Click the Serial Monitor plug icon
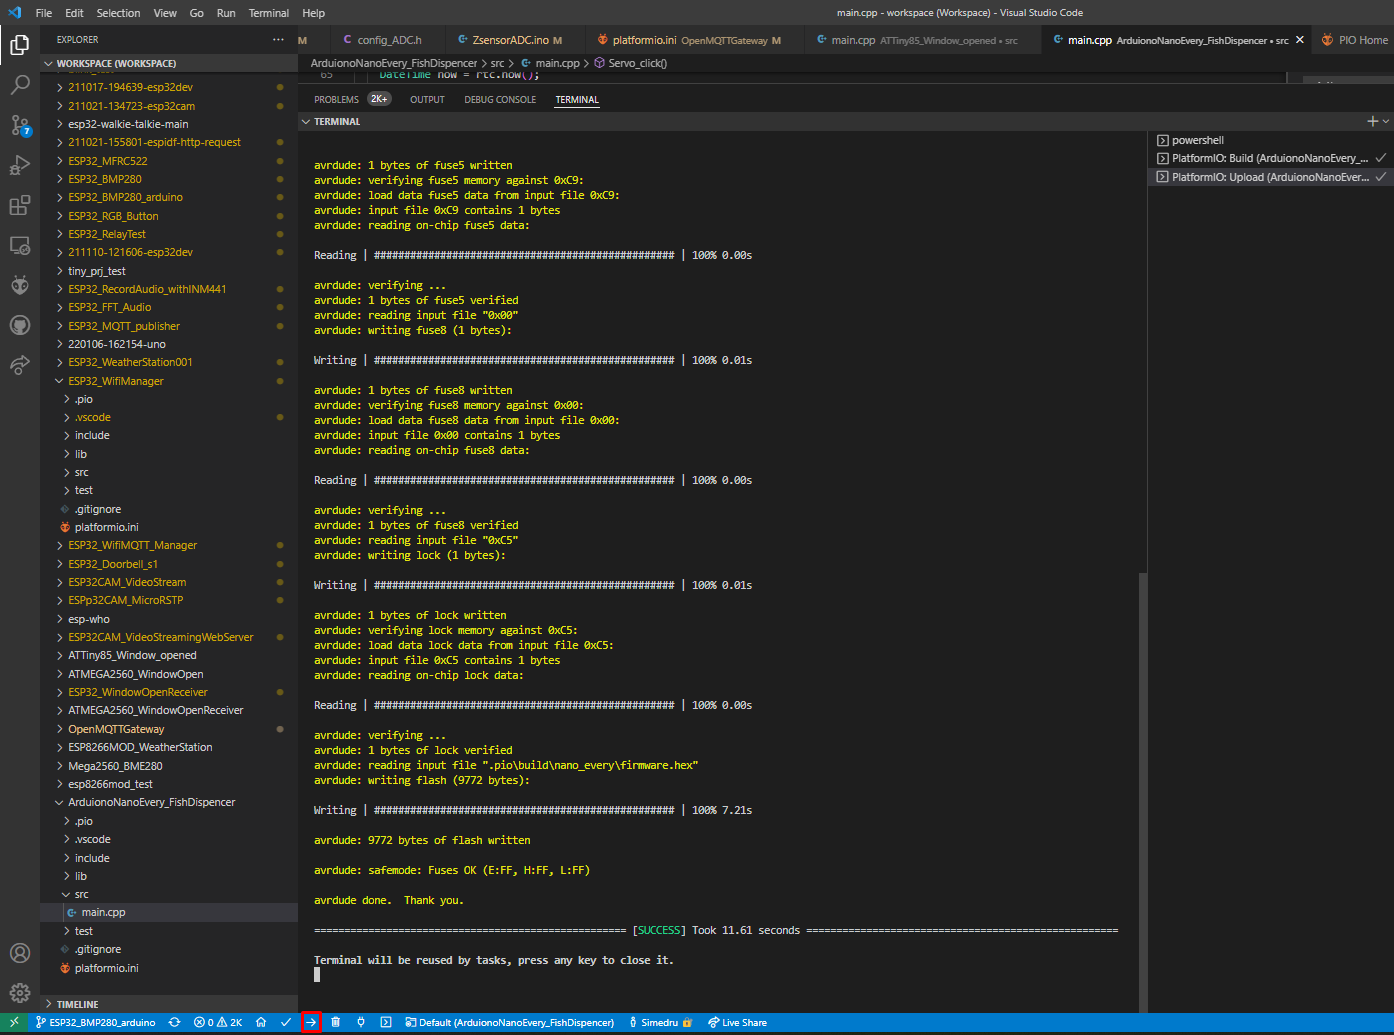Viewport: 1394px width, 1035px height. [361, 1022]
